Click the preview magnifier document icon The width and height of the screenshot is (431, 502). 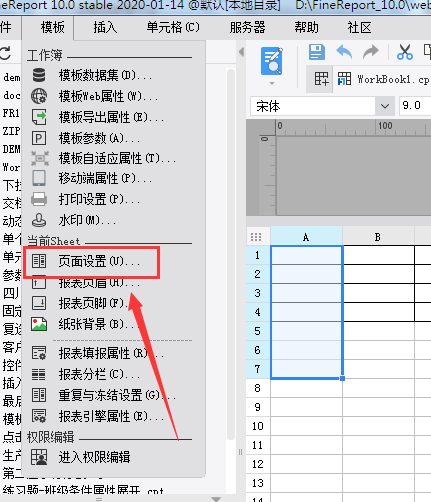click(272, 61)
